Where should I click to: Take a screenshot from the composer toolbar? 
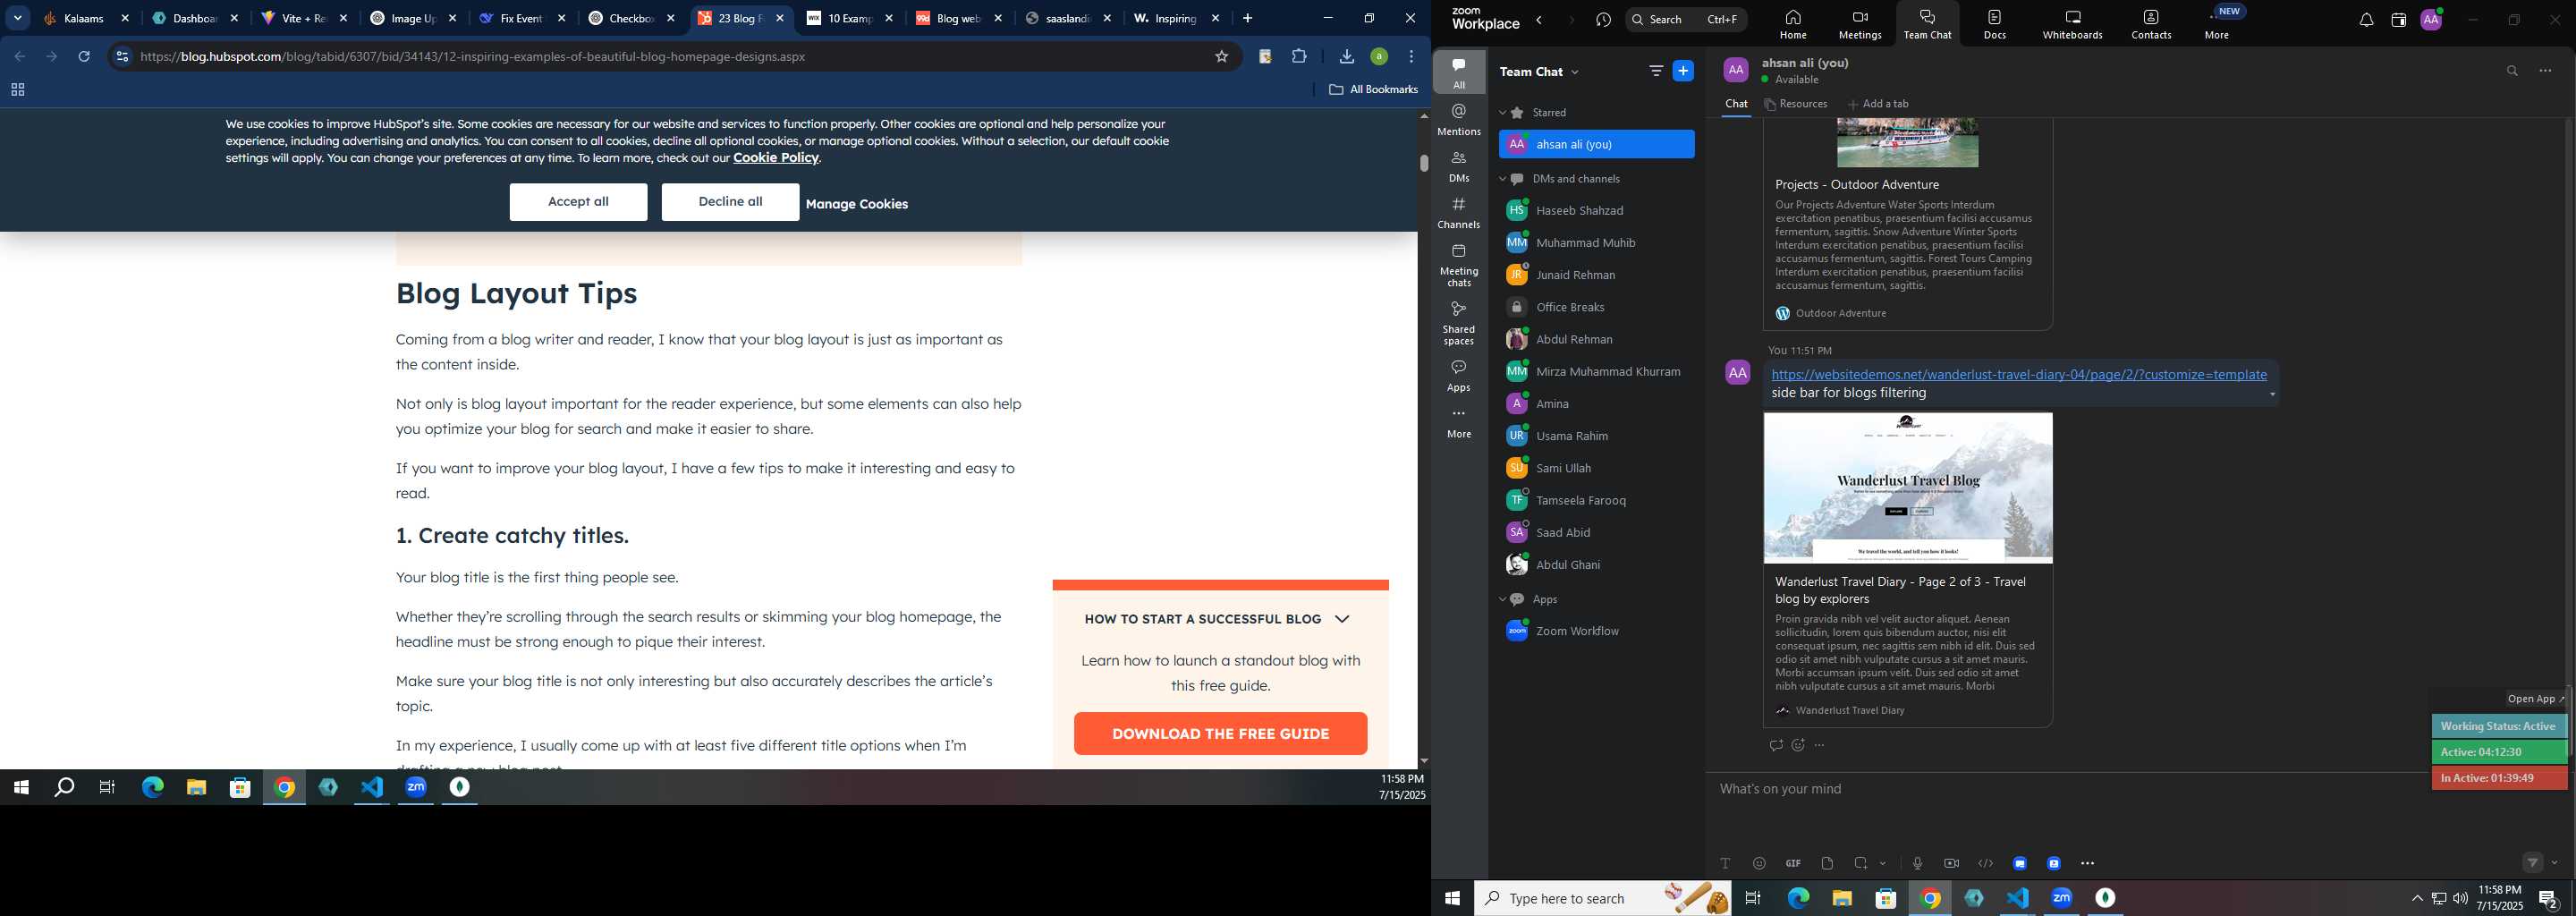point(1861,863)
